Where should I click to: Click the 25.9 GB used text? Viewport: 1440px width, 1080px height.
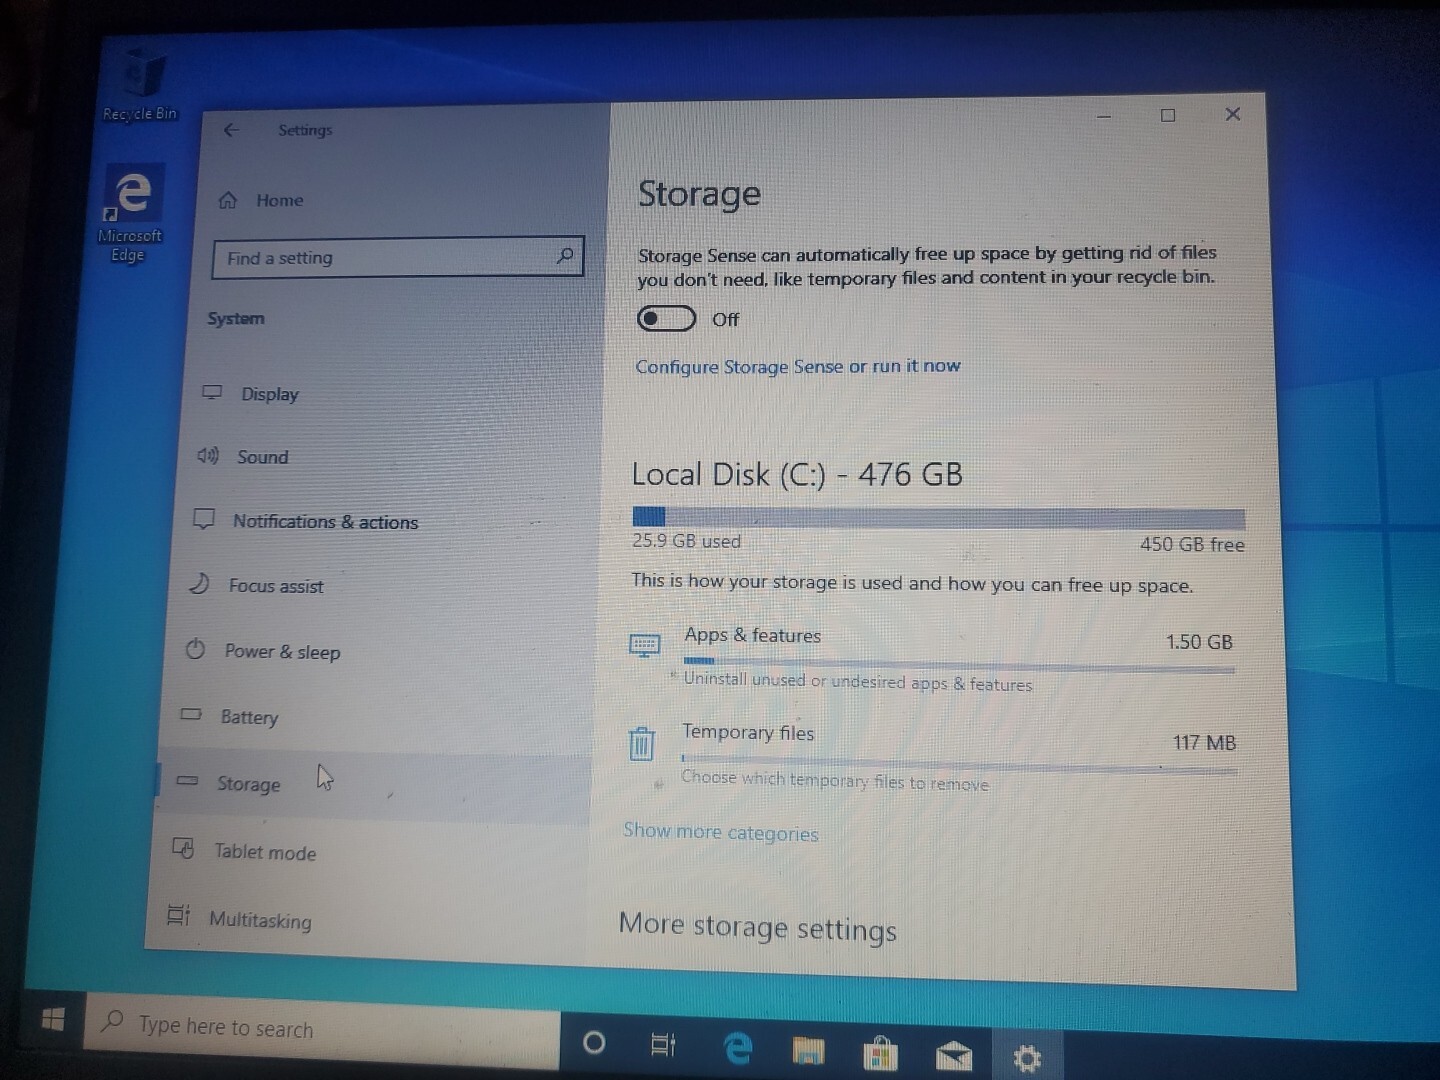(x=686, y=541)
